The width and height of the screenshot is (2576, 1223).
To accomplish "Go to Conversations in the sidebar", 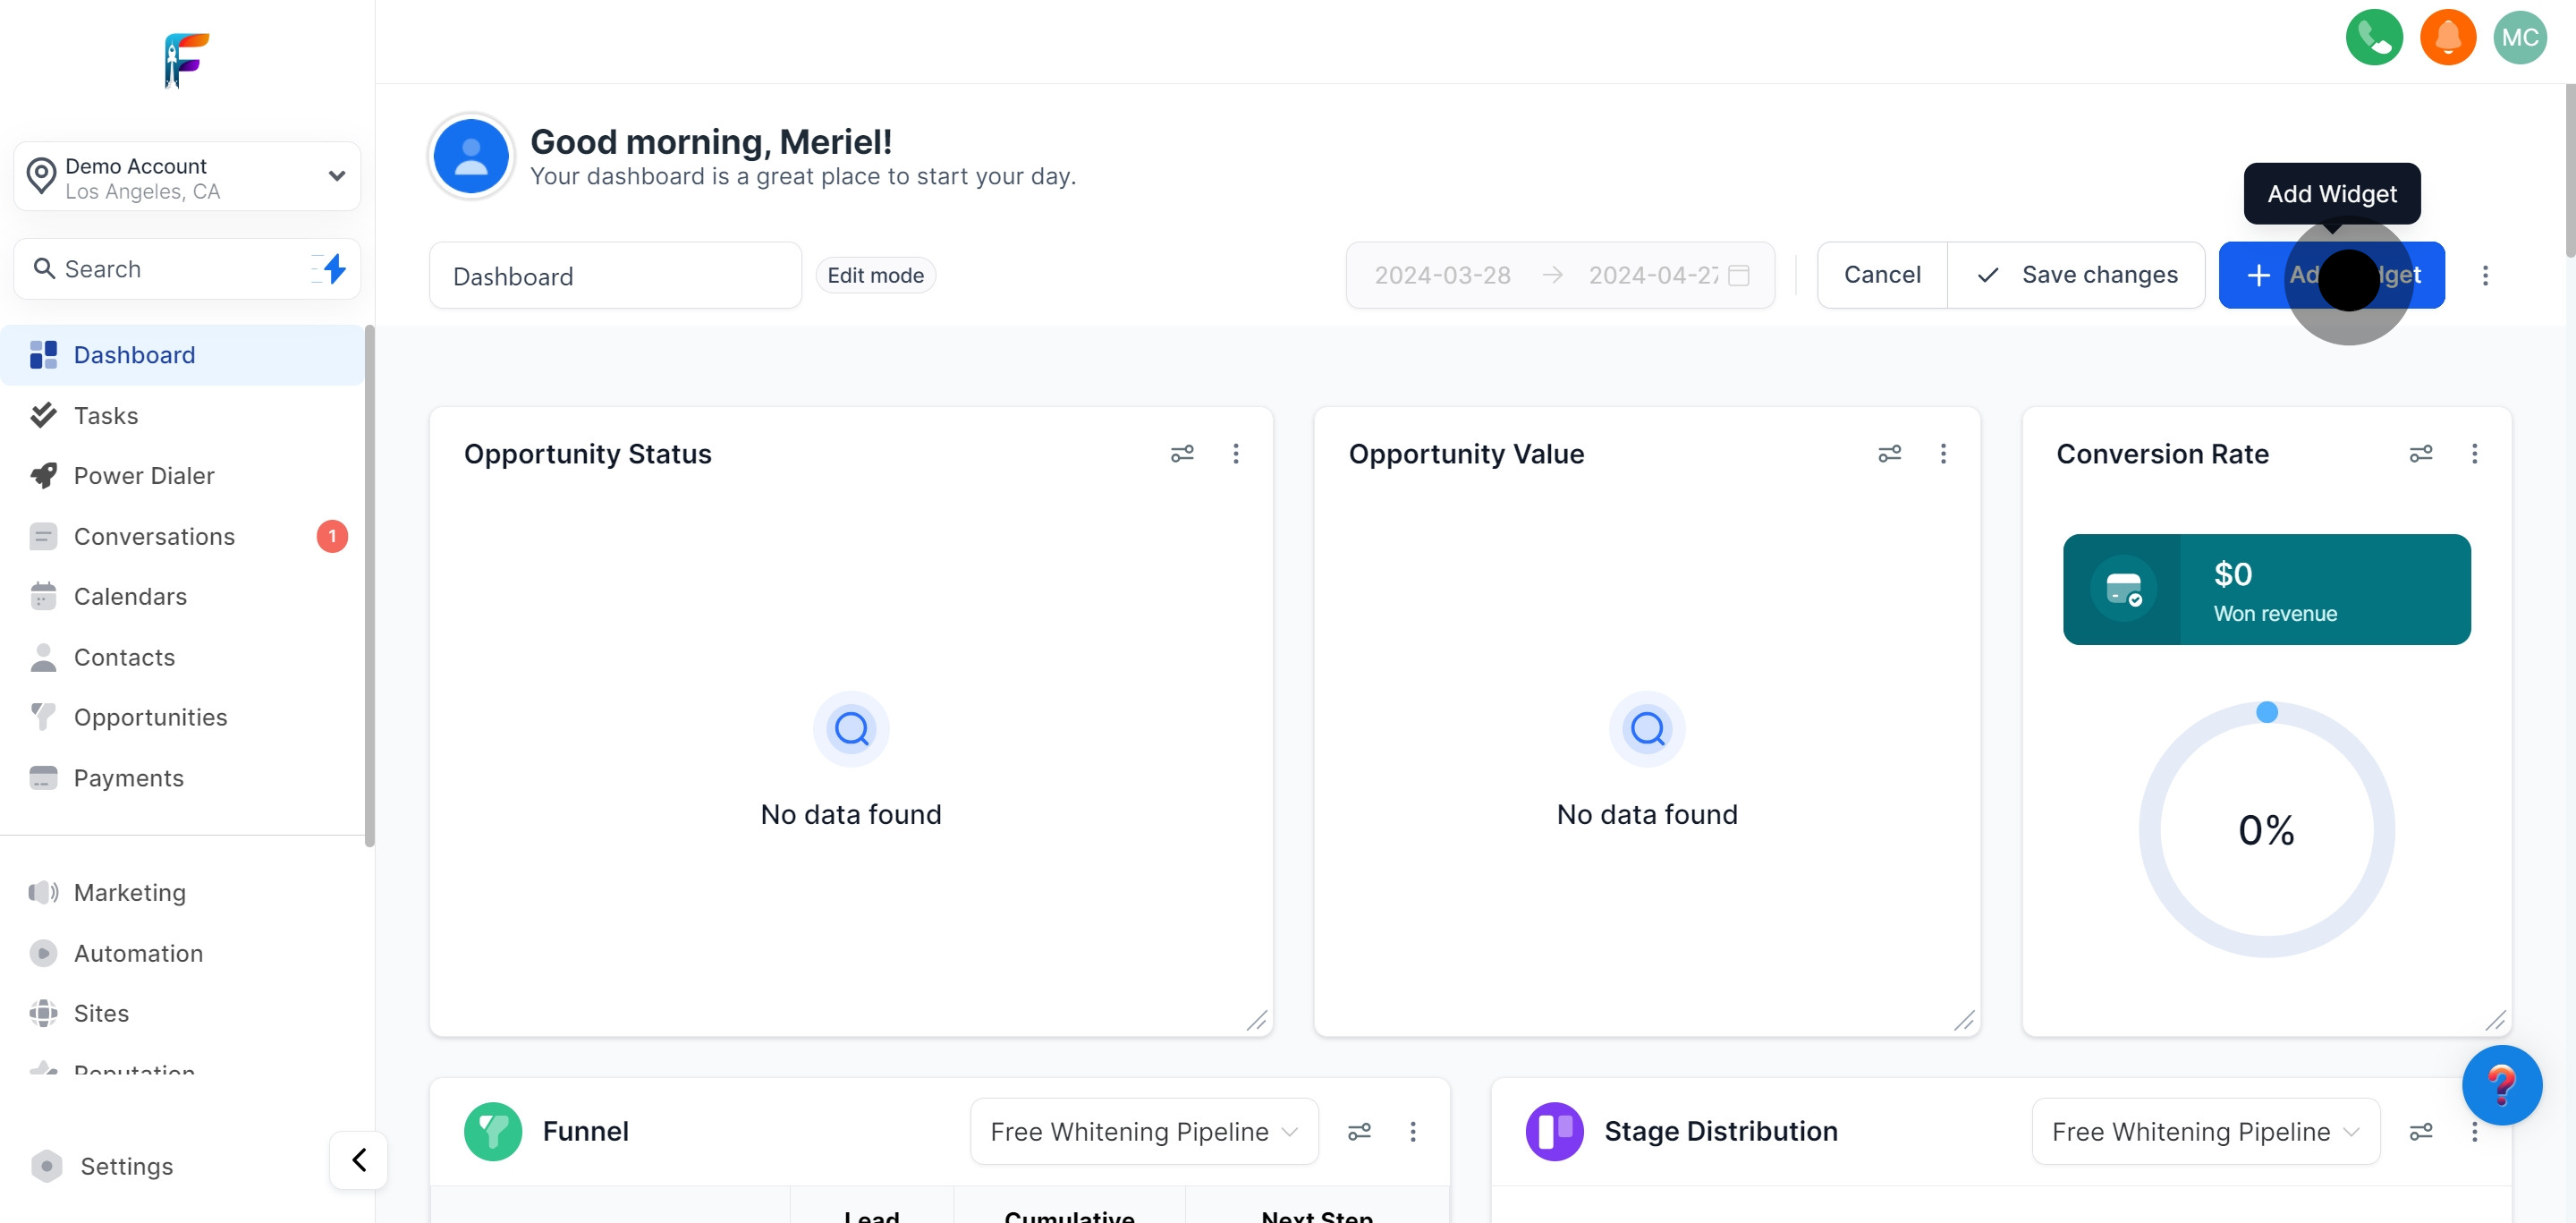I will click(154, 536).
